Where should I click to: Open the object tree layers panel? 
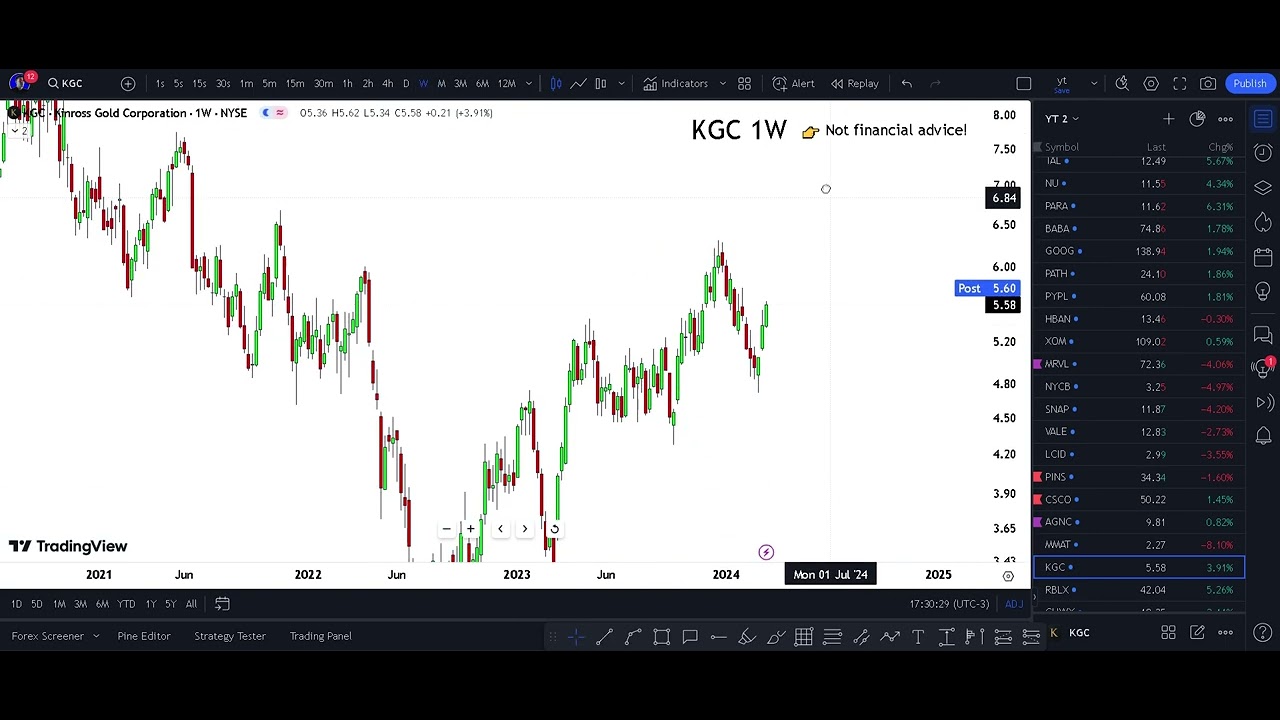1263,187
